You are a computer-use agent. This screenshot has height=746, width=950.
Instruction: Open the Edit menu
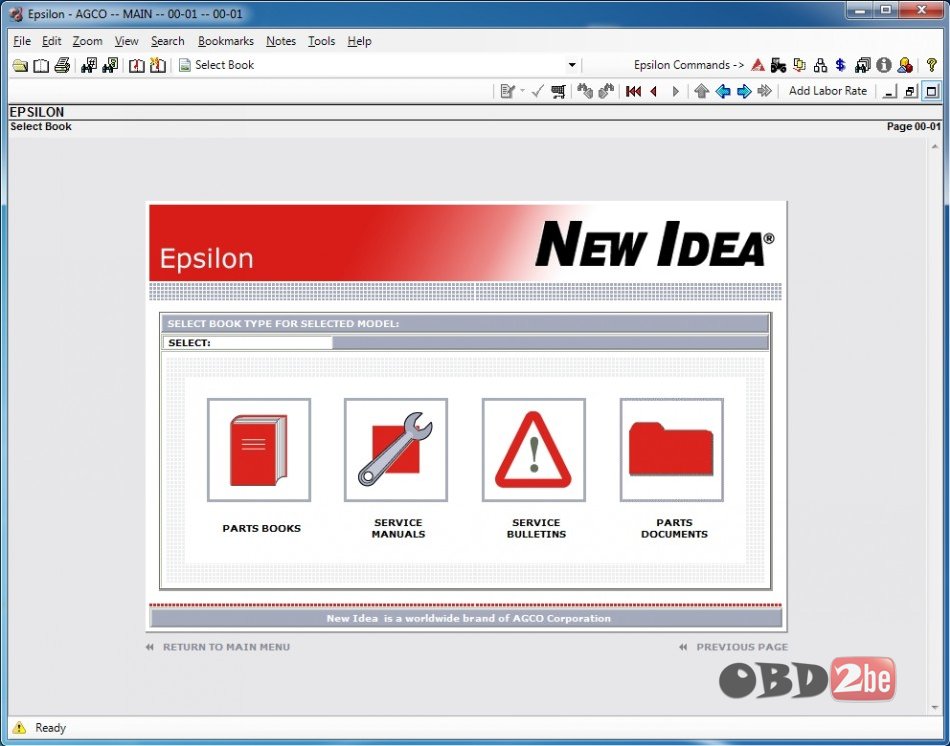click(51, 41)
